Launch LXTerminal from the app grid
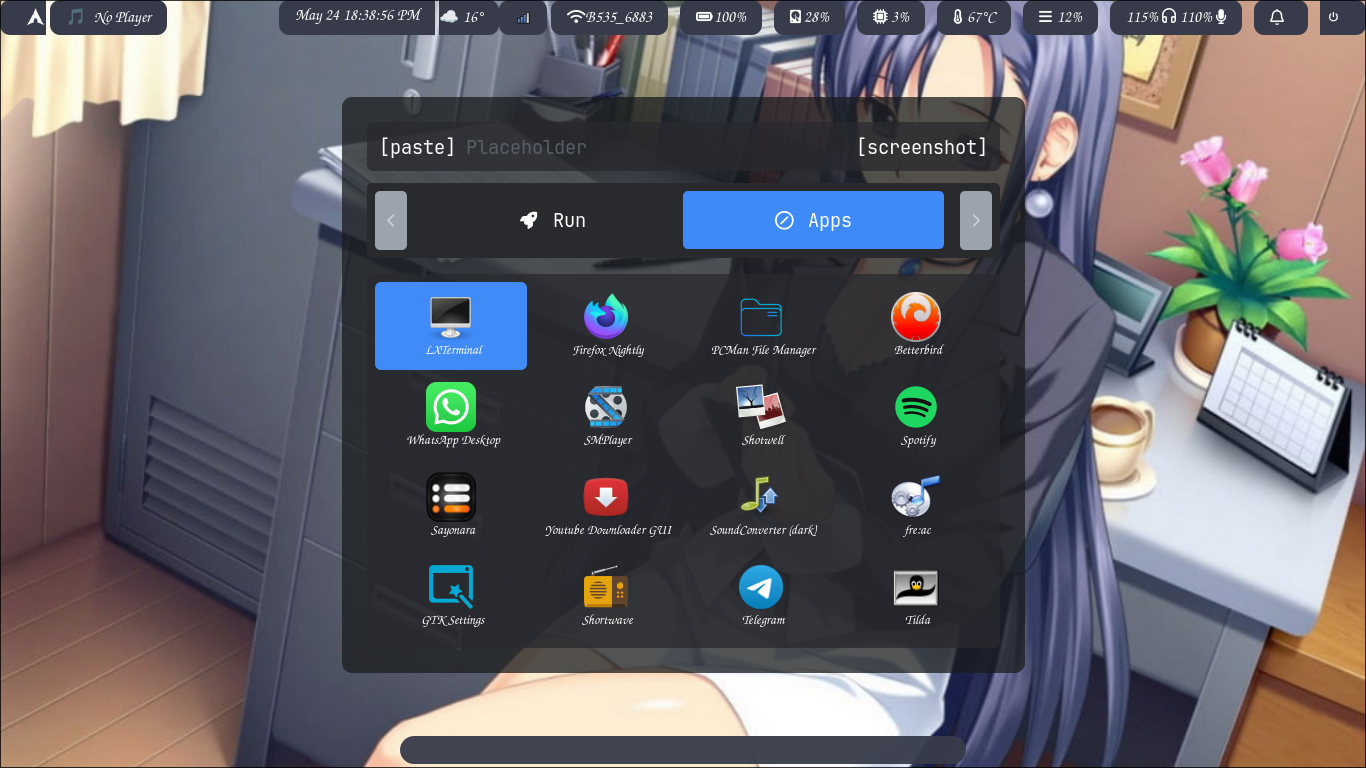 click(451, 326)
